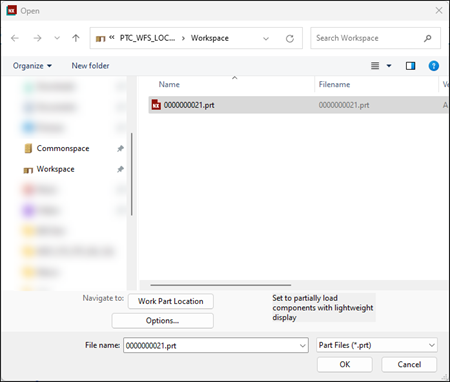Expand the address bar history dropdown
This screenshot has height=382, width=450.
(x=266, y=39)
